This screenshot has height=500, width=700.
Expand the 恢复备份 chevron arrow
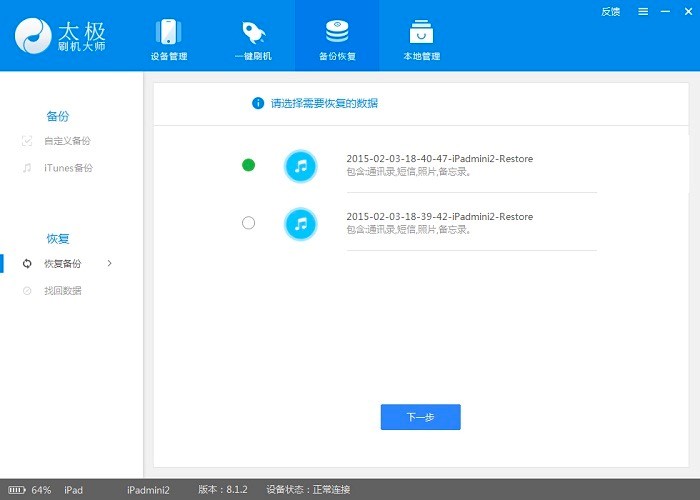pos(110,263)
